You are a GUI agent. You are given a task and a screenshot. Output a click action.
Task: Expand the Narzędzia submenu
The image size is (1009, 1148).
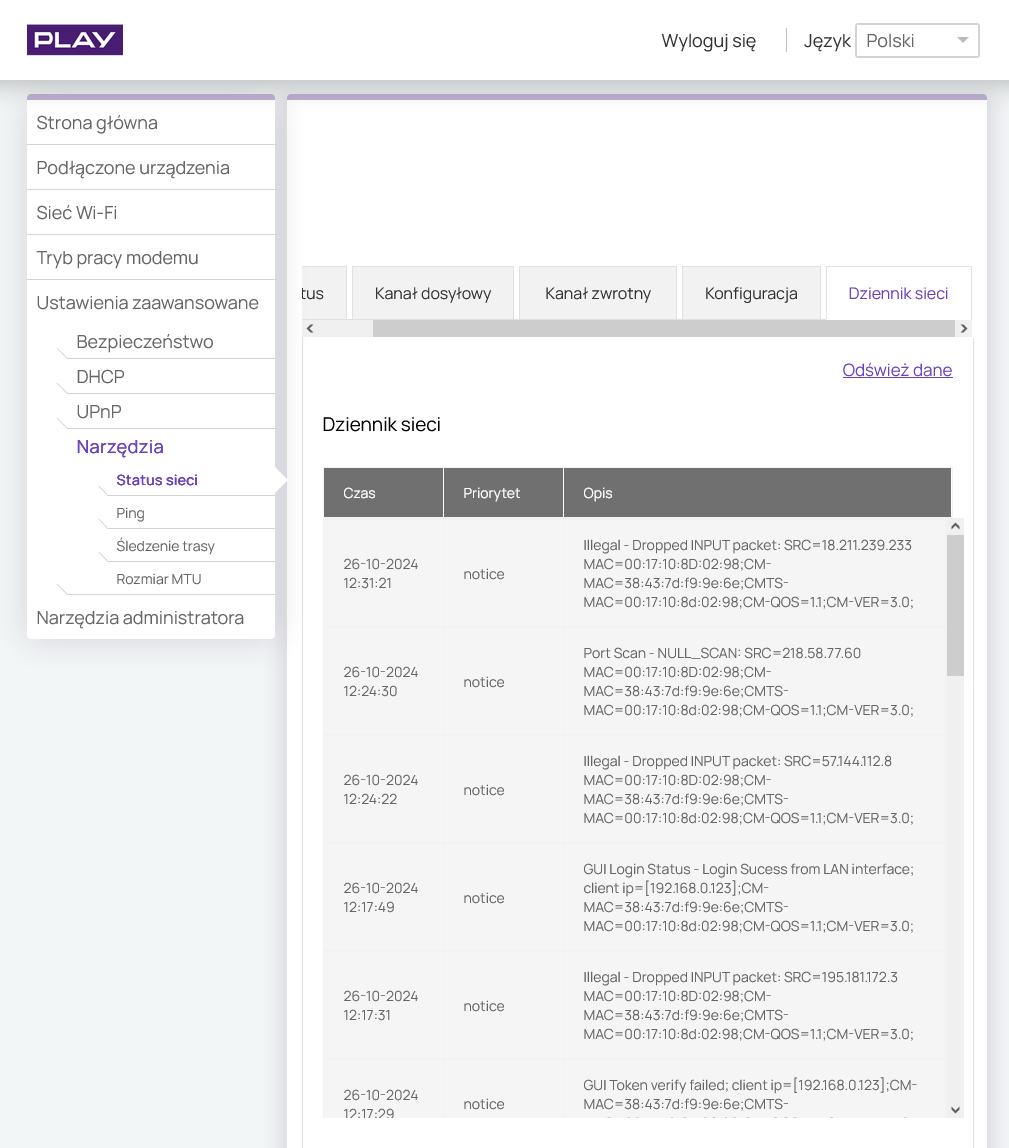click(120, 447)
